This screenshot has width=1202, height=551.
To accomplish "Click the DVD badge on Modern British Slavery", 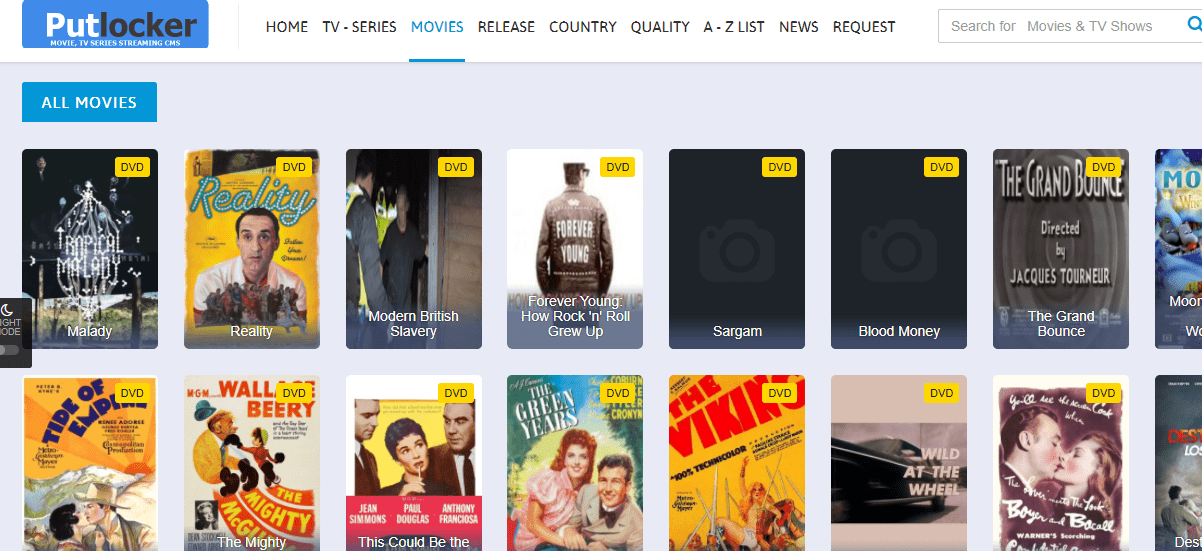I will (456, 167).
